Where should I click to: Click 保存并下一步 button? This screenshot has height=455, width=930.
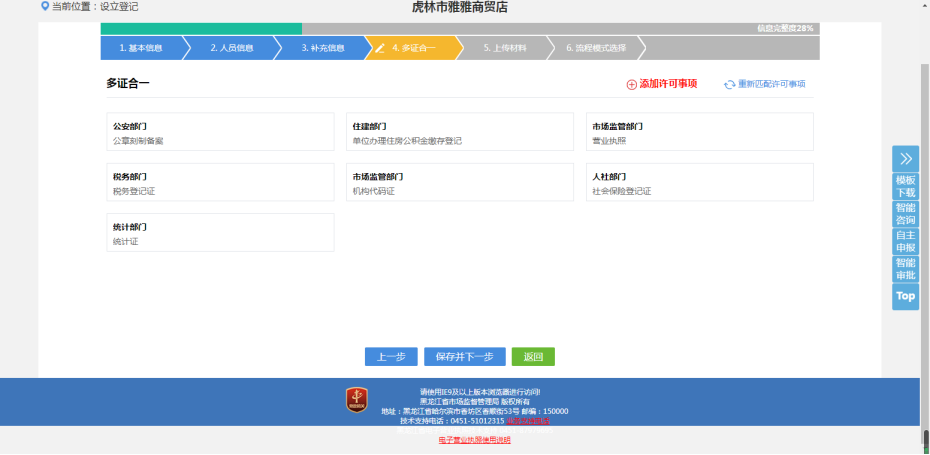(x=465, y=357)
